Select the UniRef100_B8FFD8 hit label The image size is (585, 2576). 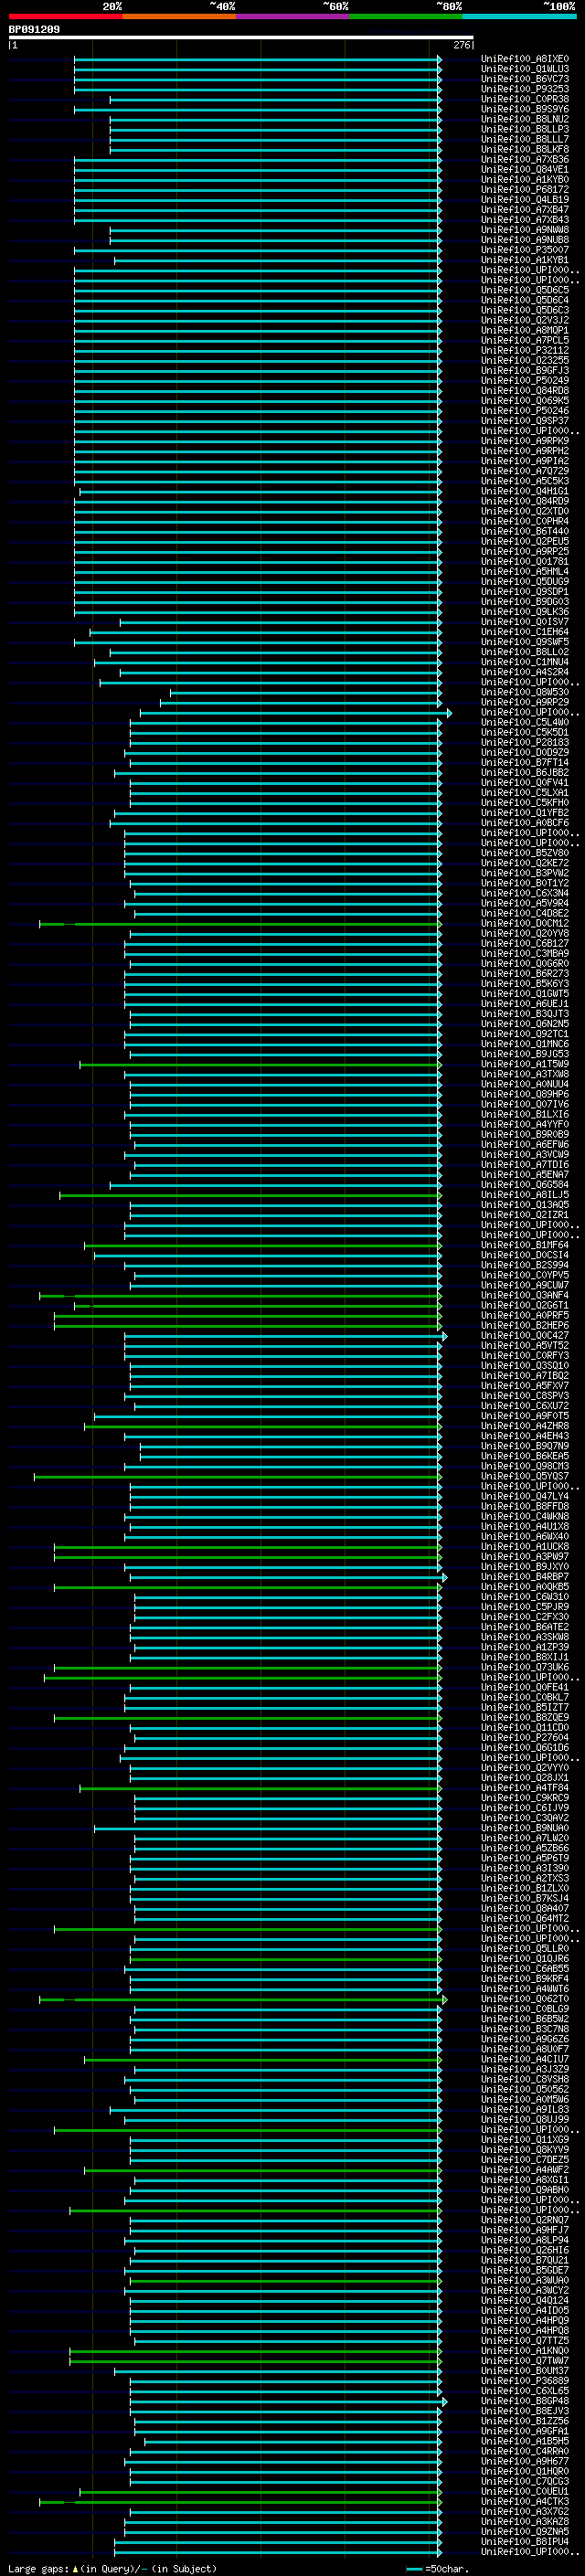tap(525, 1506)
